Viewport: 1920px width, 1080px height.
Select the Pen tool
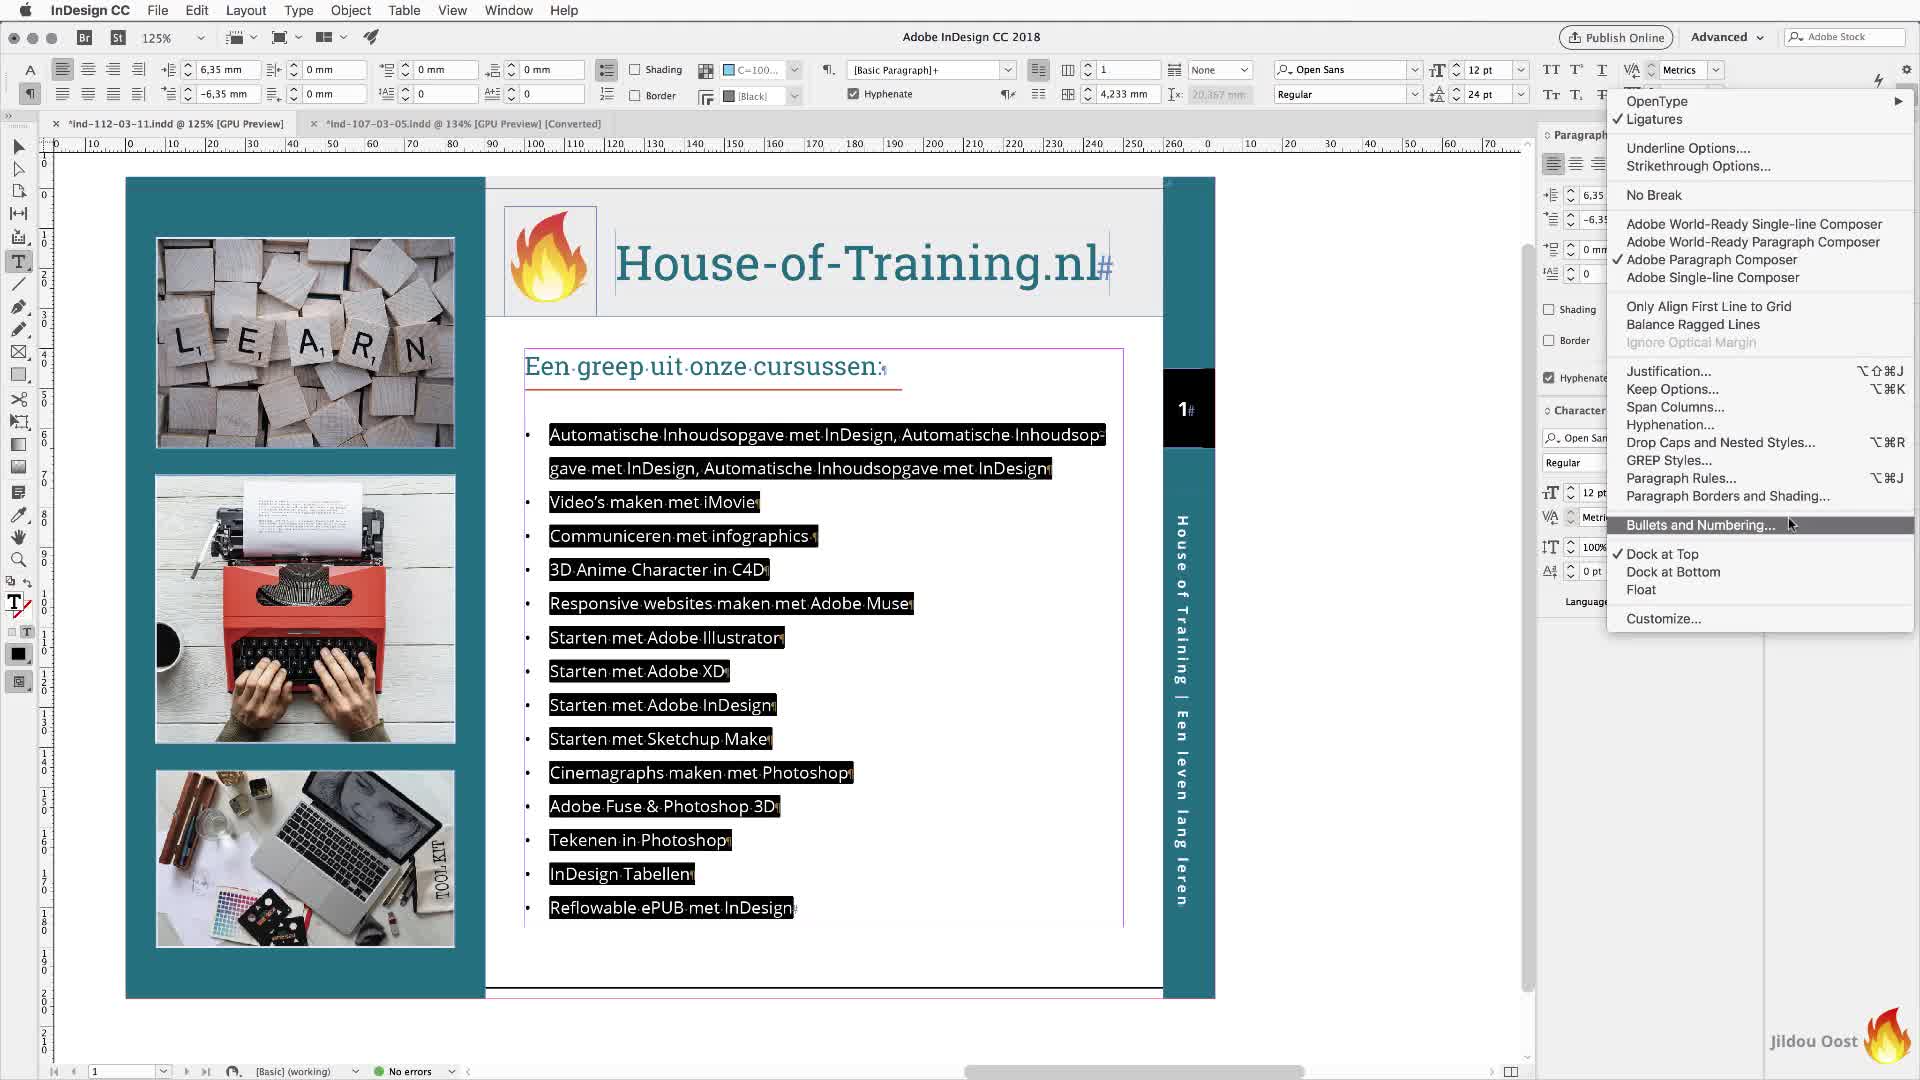[x=18, y=307]
